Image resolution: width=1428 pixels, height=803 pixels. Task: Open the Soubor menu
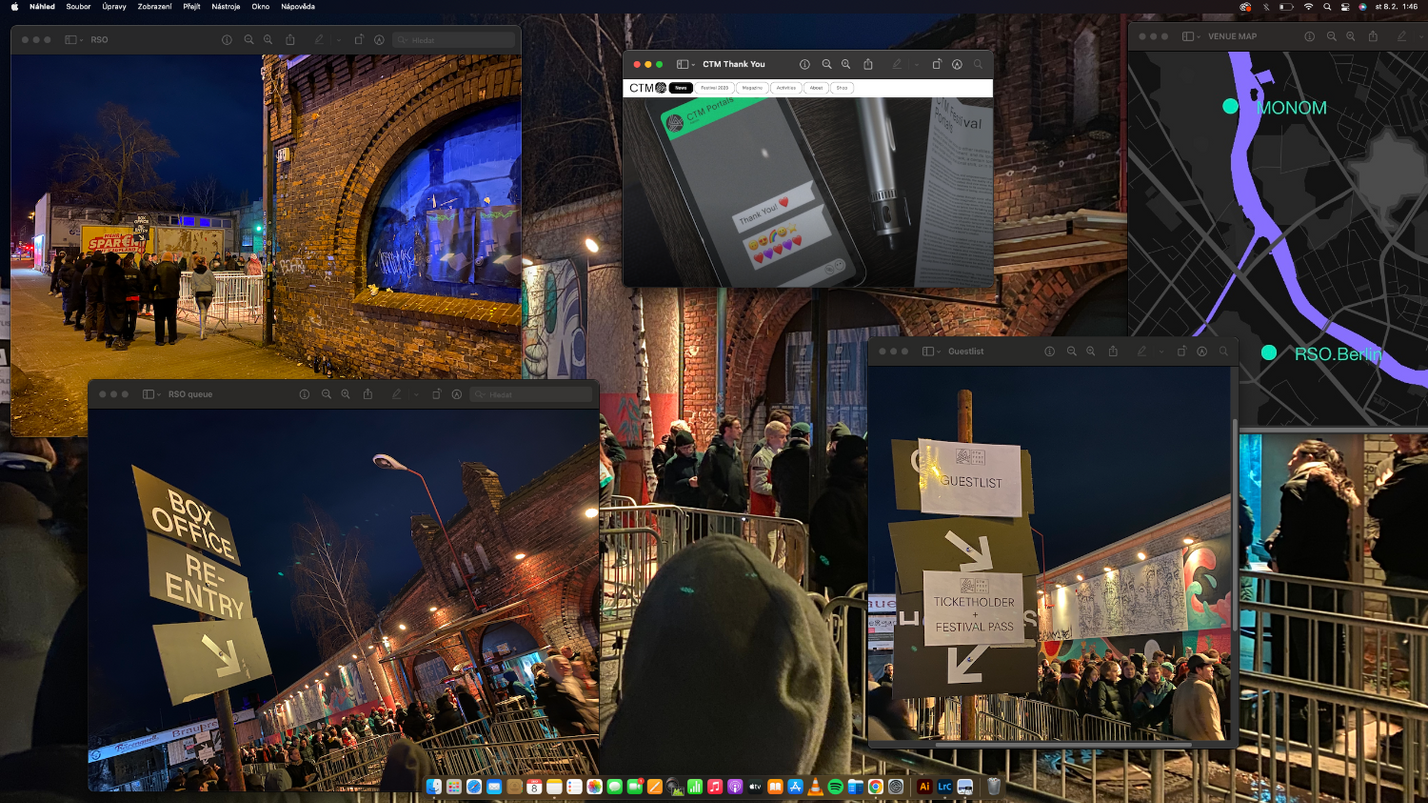[x=78, y=7]
